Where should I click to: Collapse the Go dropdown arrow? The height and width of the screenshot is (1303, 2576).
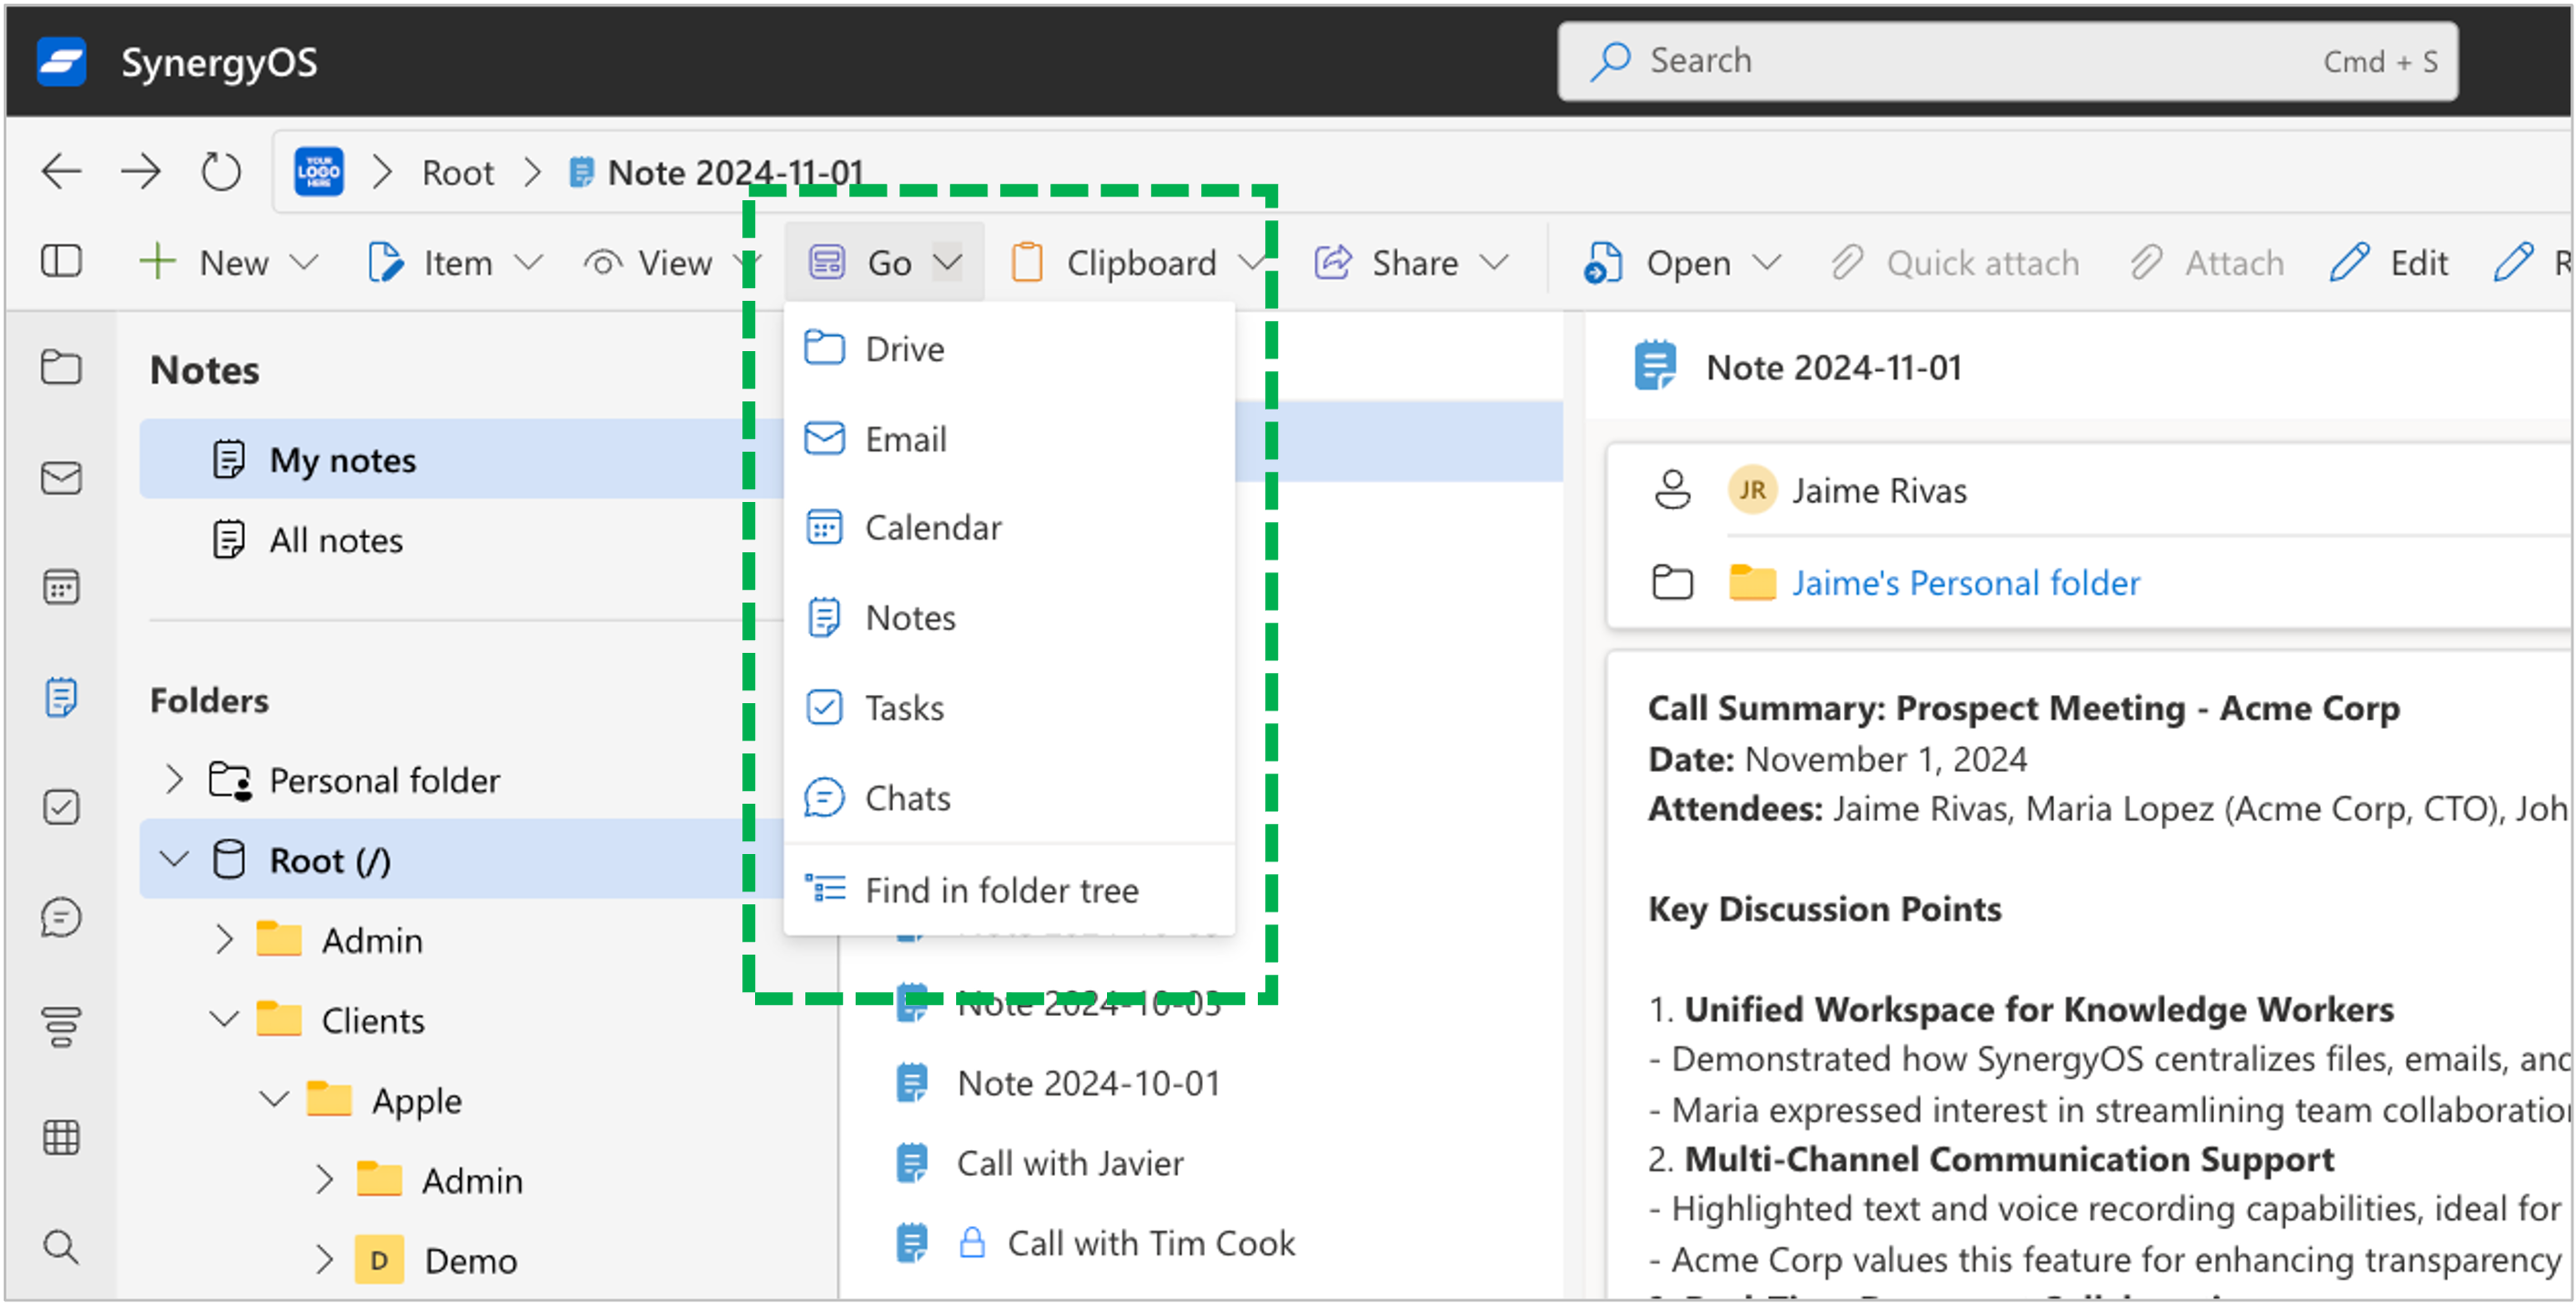[x=947, y=262]
